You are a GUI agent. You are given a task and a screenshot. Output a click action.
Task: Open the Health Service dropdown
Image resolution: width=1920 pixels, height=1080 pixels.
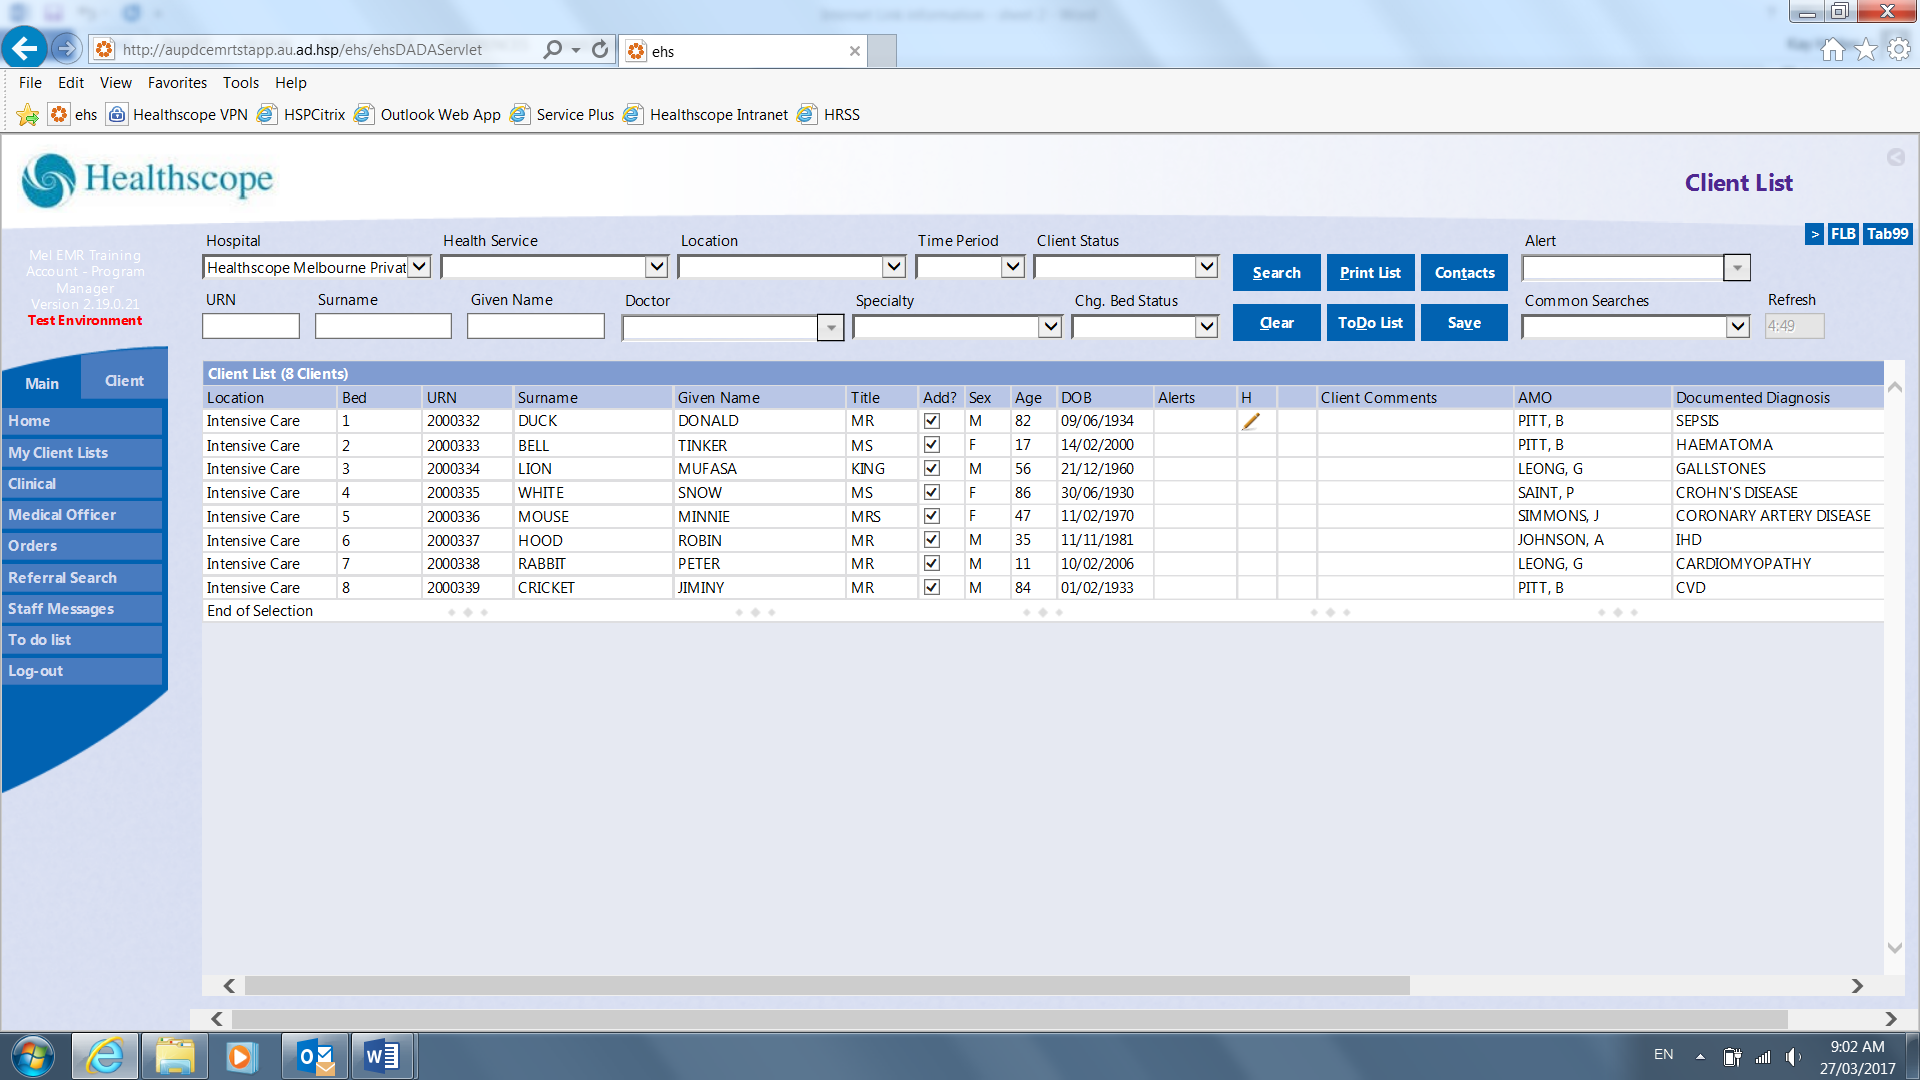(x=656, y=267)
